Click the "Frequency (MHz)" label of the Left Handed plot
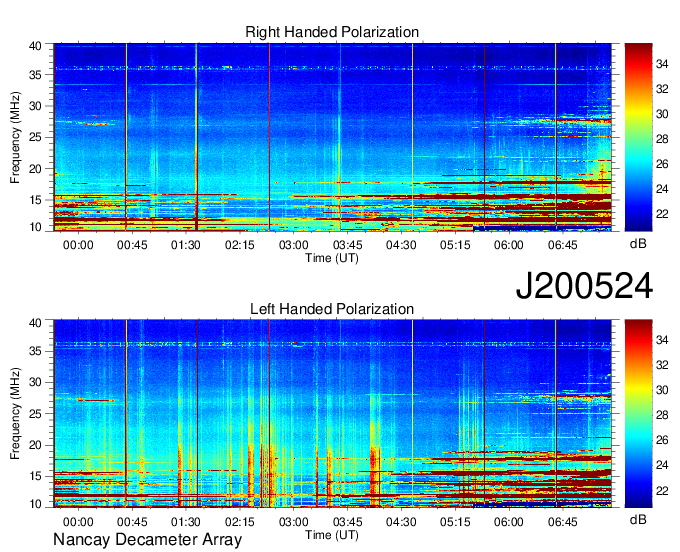The height and width of the screenshot is (552, 680). tap(15, 414)
